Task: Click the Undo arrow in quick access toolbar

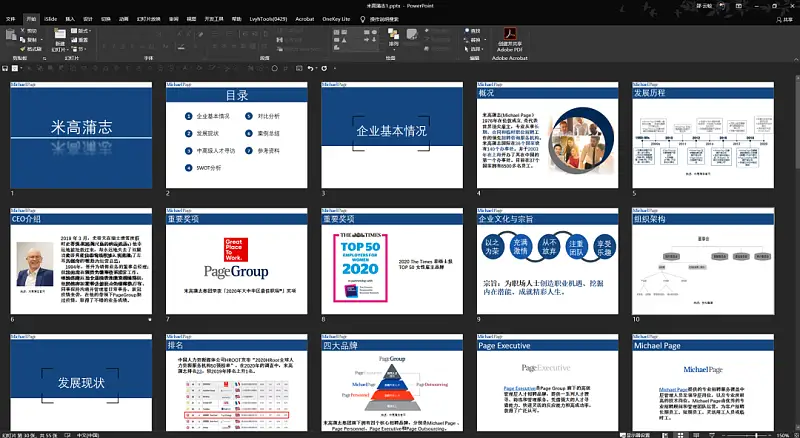Action: [310, 68]
